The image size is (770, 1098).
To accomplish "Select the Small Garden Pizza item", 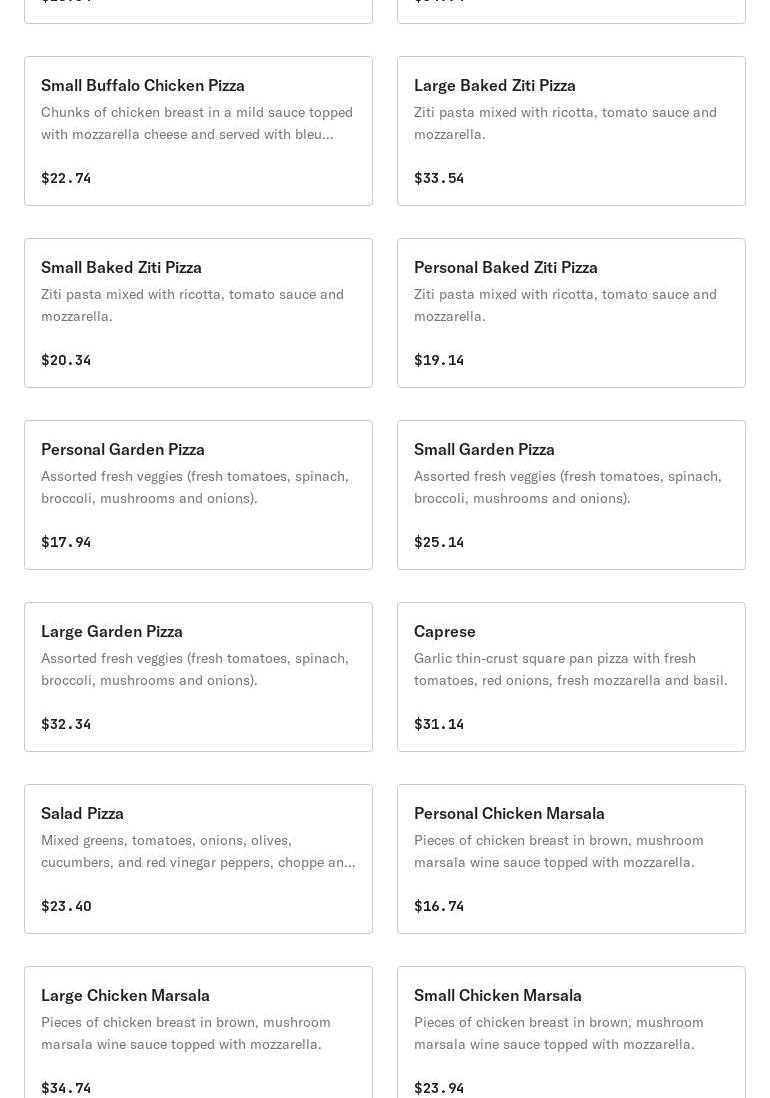I will (x=571, y=495).
